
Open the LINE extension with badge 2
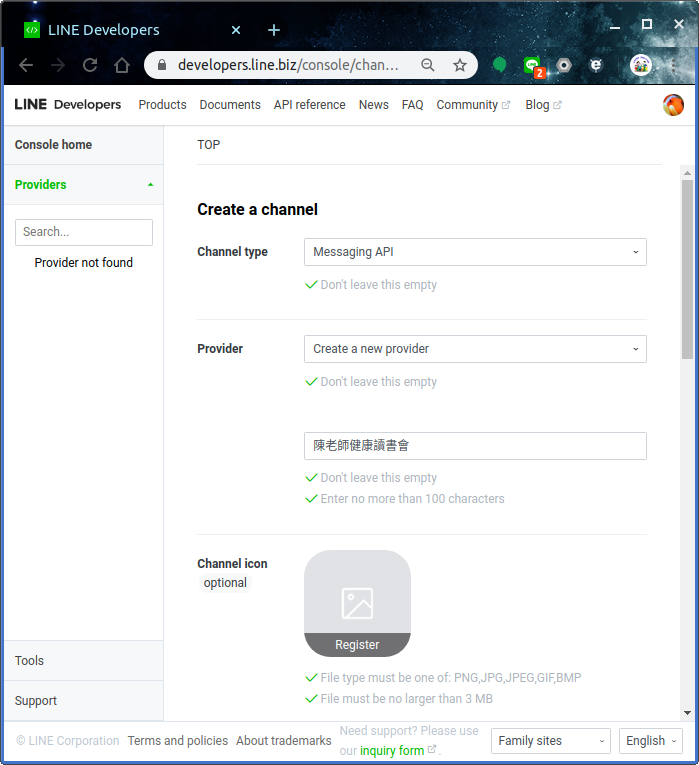tap(533, 66)
